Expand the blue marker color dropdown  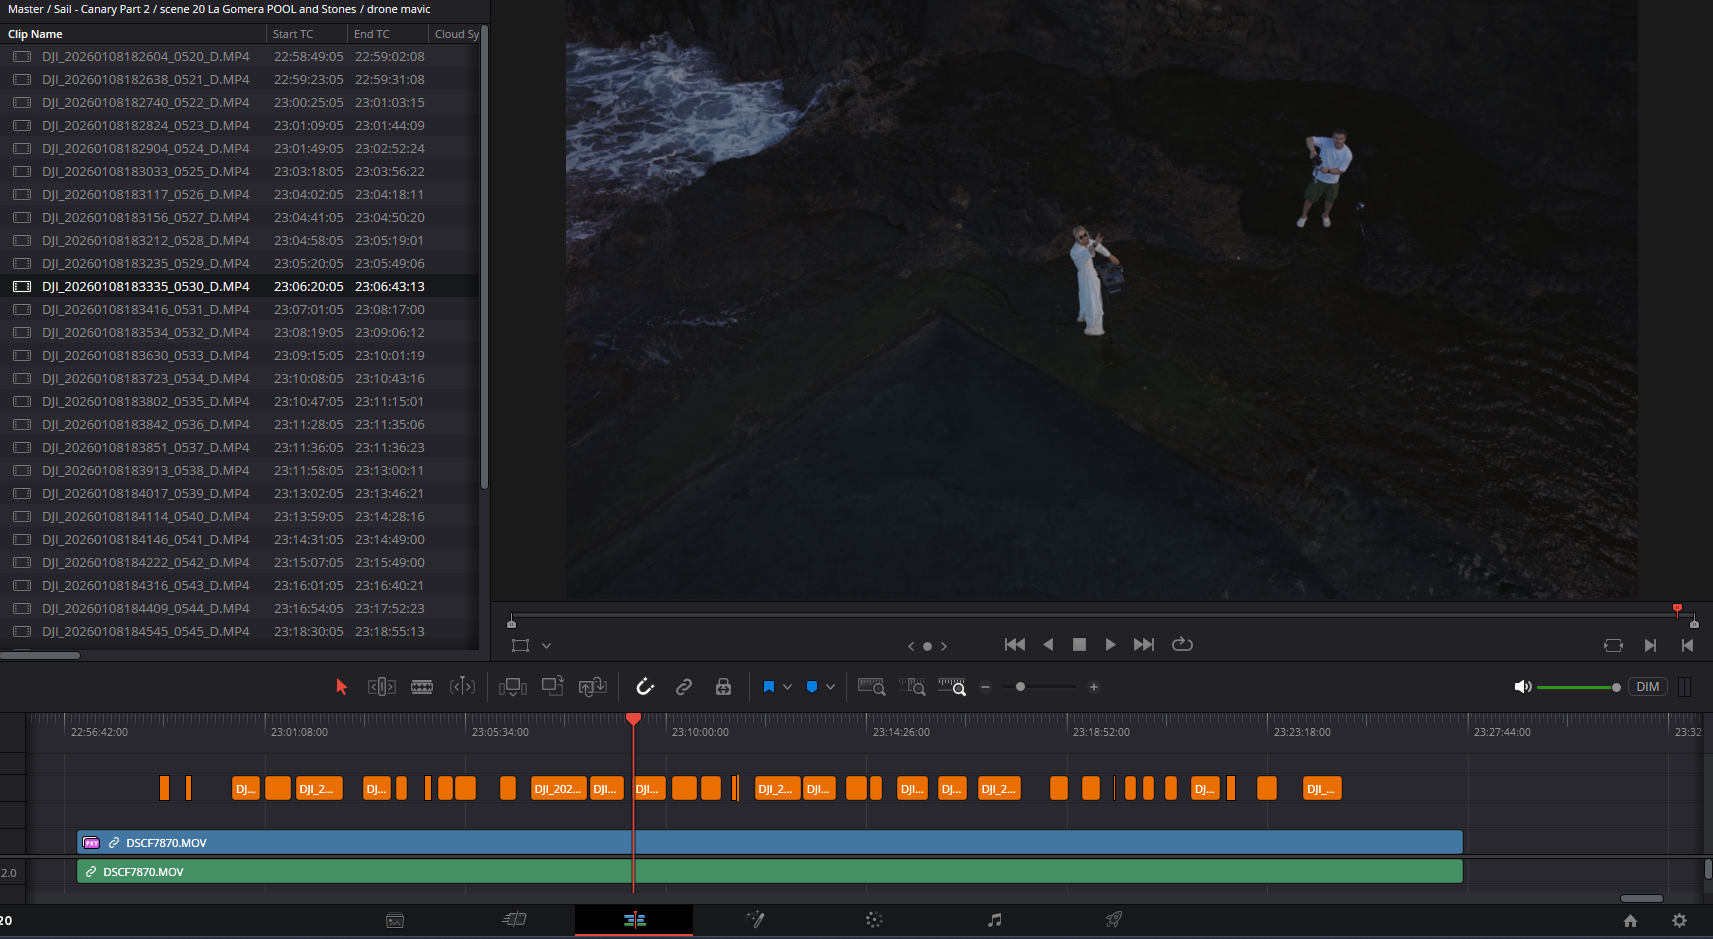[x=830, y=687]
